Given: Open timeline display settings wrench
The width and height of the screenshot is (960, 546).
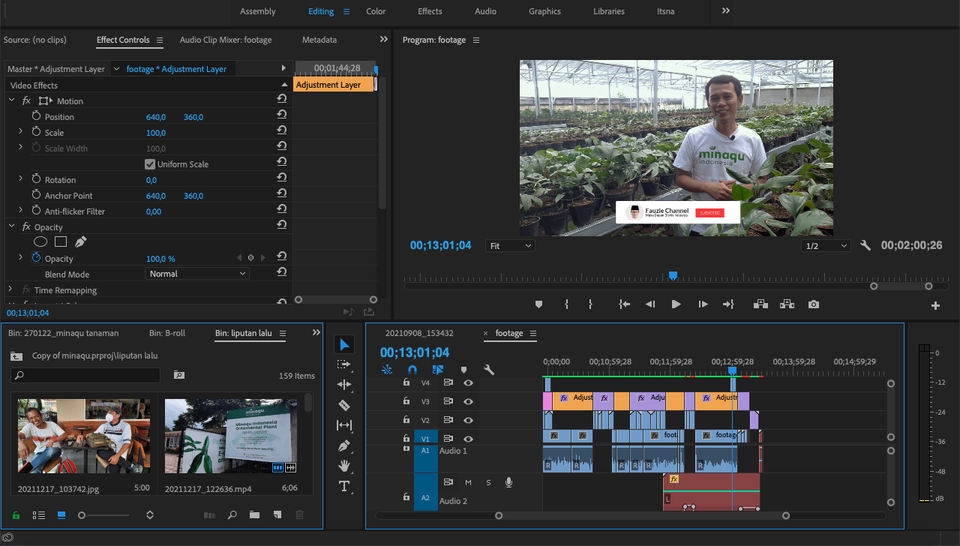Looking at the screenshot, I should [x=489, y=370].
